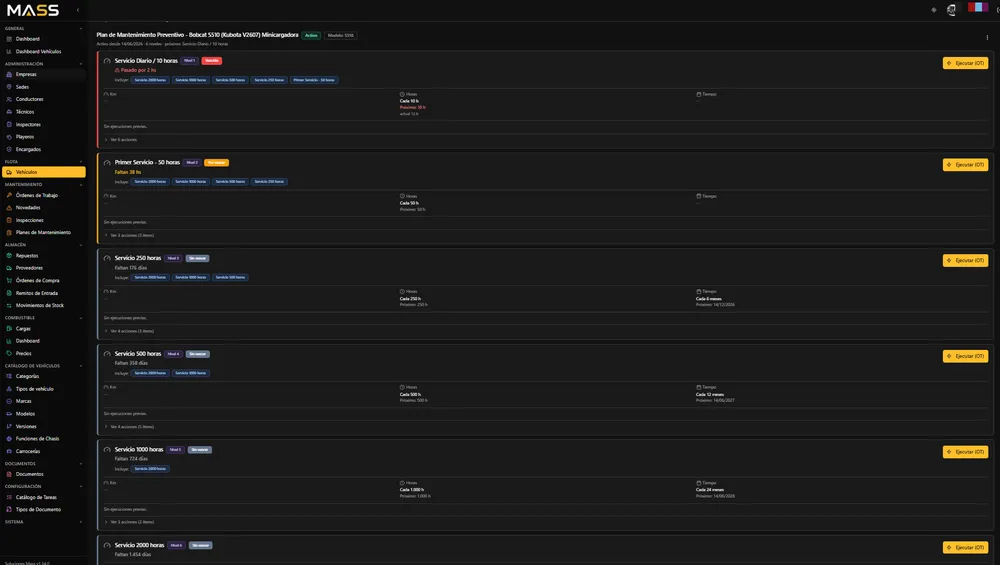Viewport: 1000px width, 565px height.
Task: Click Ejecutar (OT) for Servicio Diario
Action: 965,63
